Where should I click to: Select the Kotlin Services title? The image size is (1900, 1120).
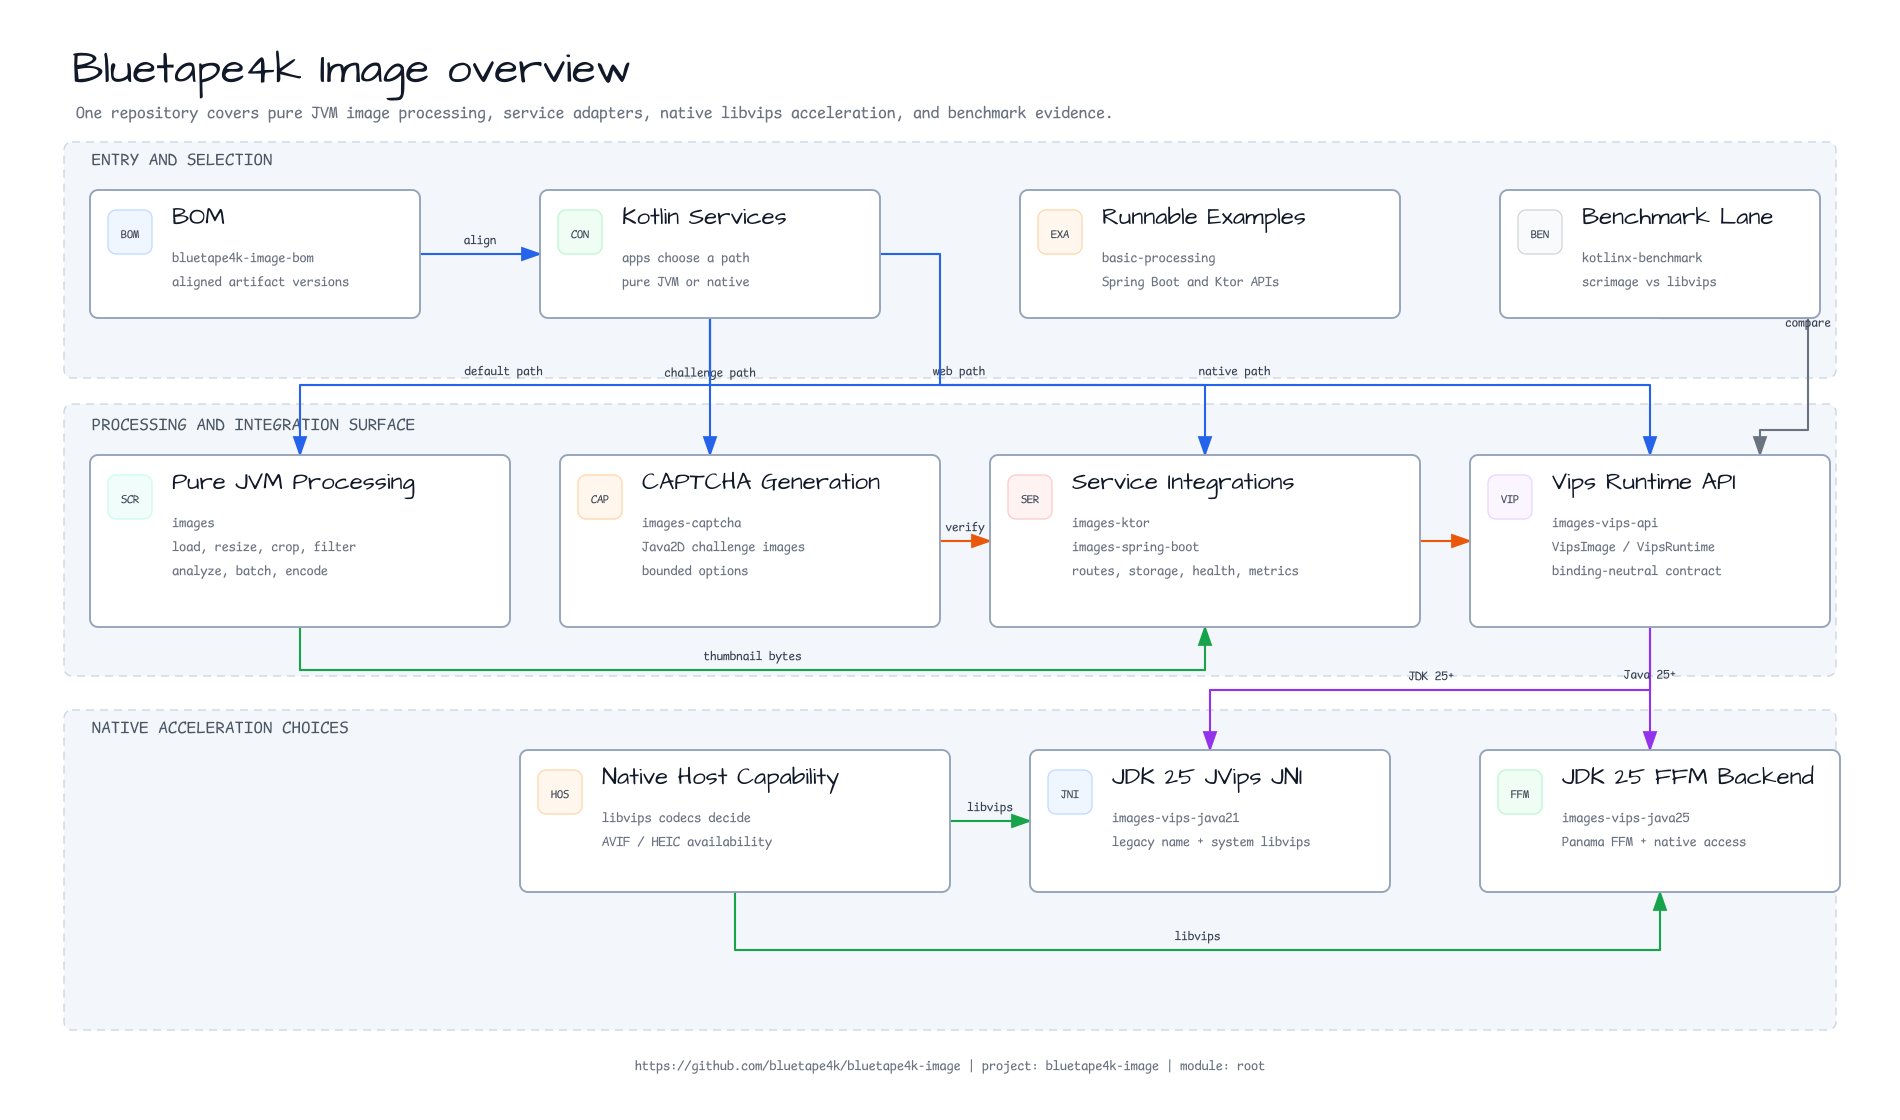(x=704, y=217)
